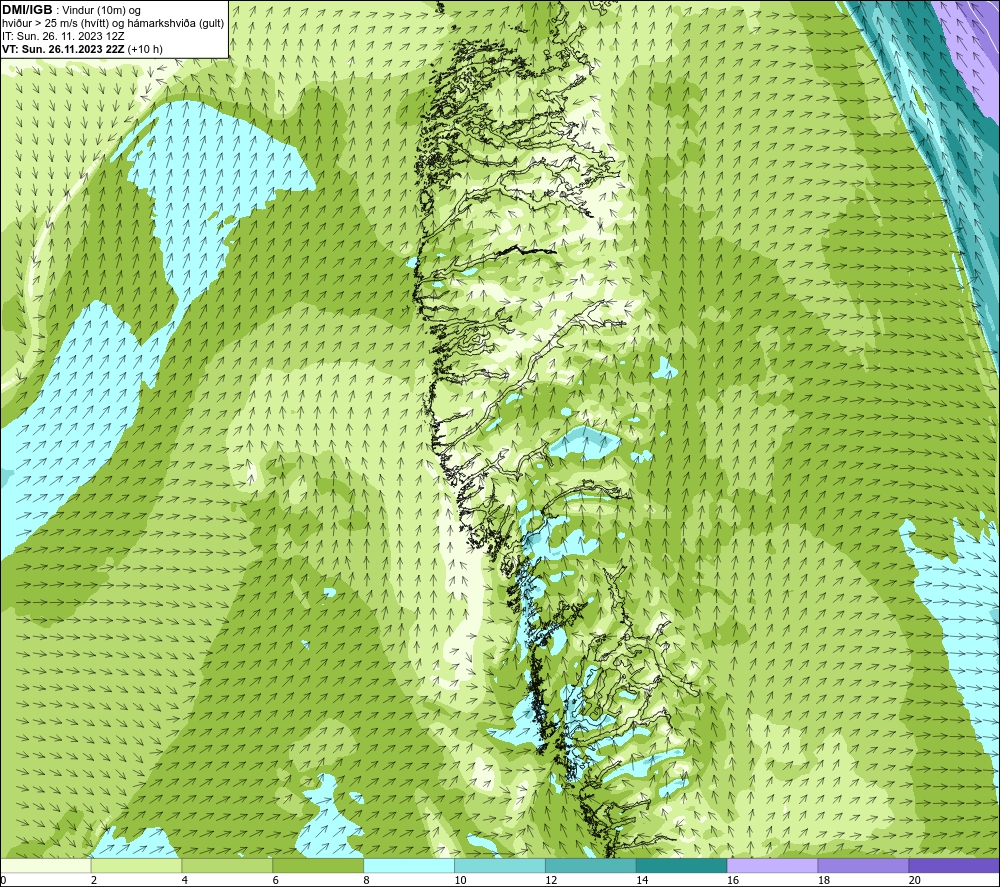Viewport: 1000px width, 887px height.
Task: Click the 4–6 m/s green legend swatch
Action: (227, 866)
